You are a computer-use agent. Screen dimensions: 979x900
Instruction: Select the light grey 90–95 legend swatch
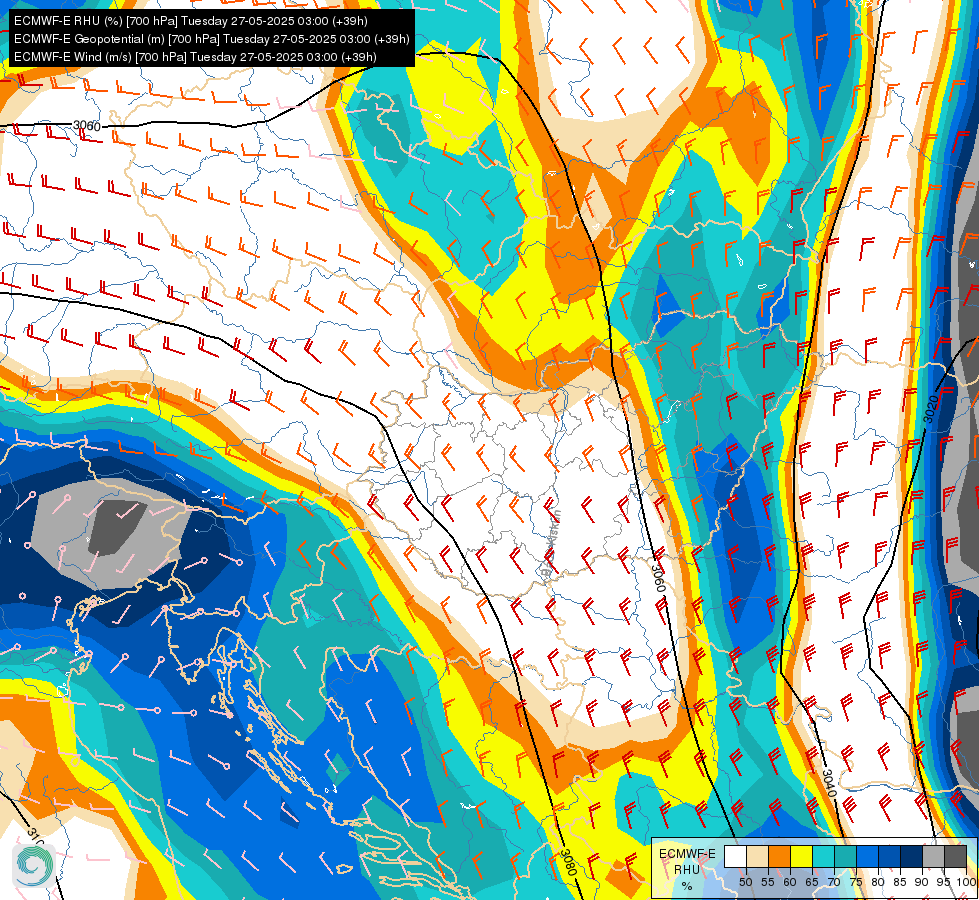pos(933,856)
